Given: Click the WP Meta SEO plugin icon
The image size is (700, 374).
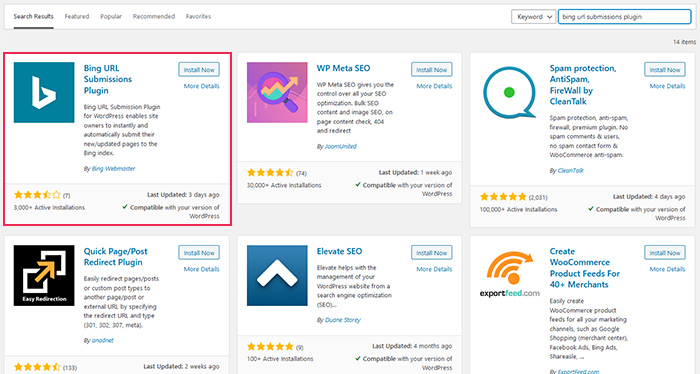Looking at the screenshot, I should click(277, 92).
